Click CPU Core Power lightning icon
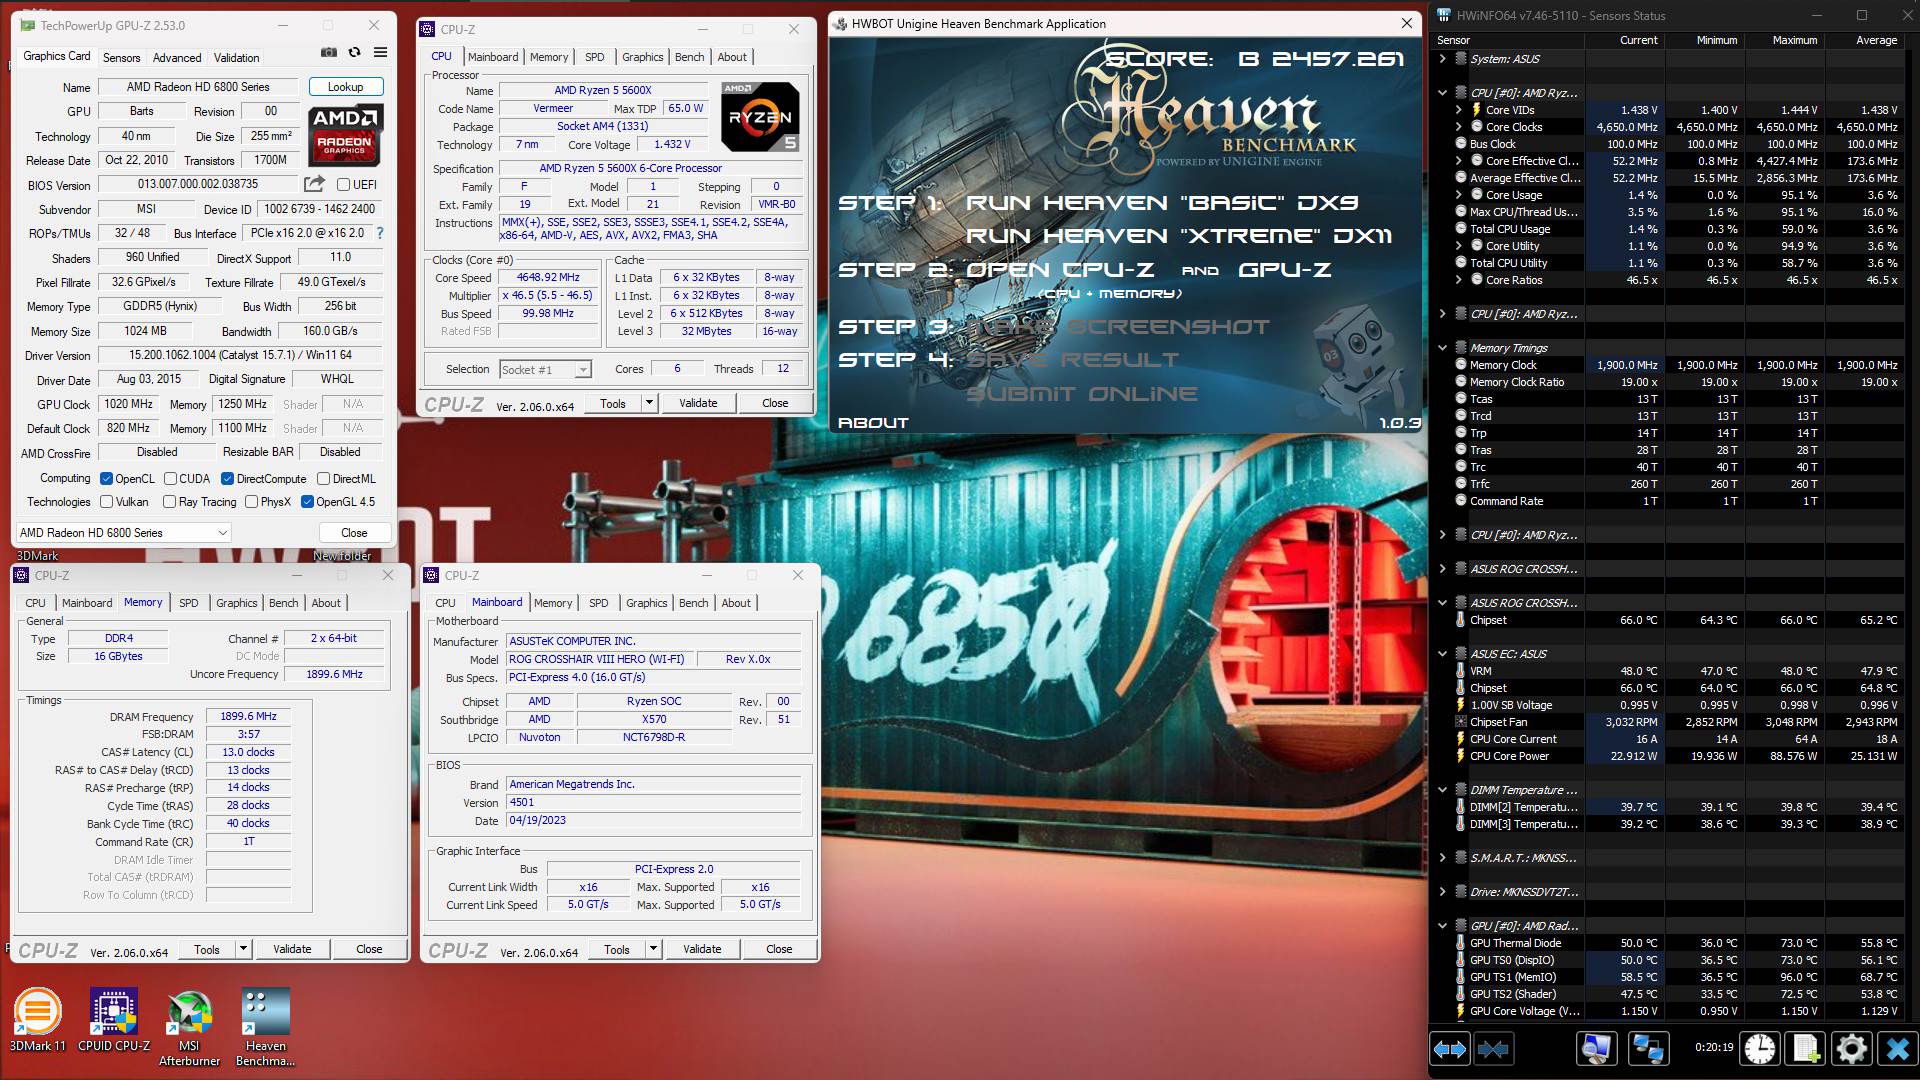The width and height of the screenshot is (1920, 1080). (x=1461, y=756)
